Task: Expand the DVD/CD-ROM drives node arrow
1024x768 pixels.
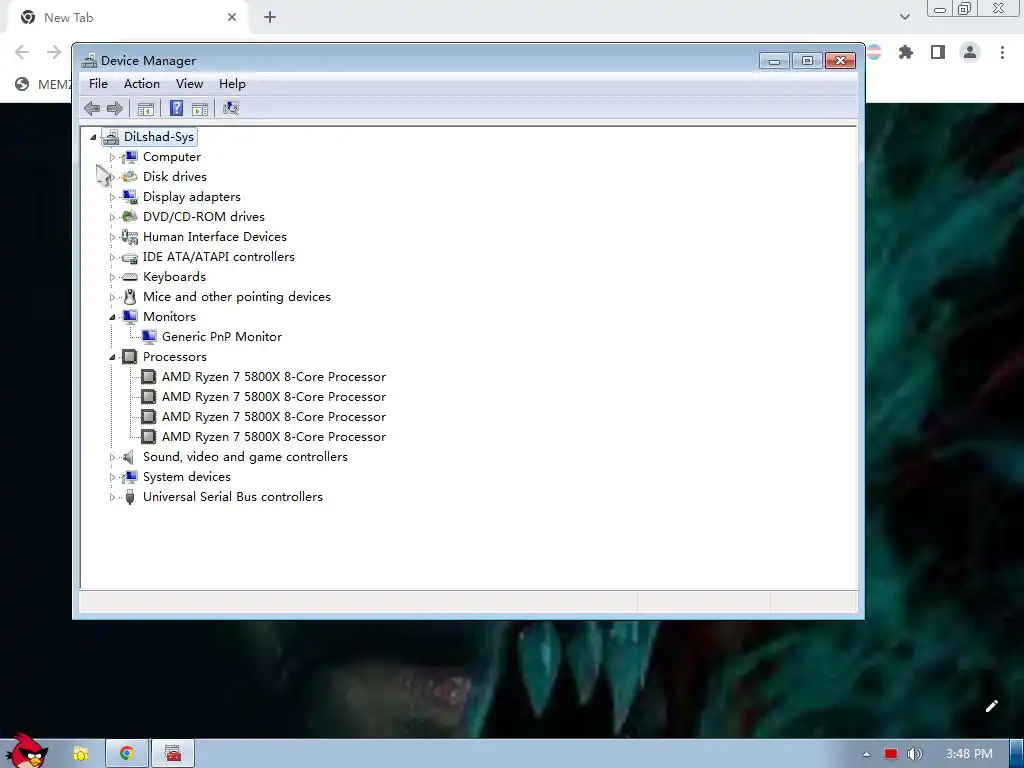Action: (x=112, y=217)
